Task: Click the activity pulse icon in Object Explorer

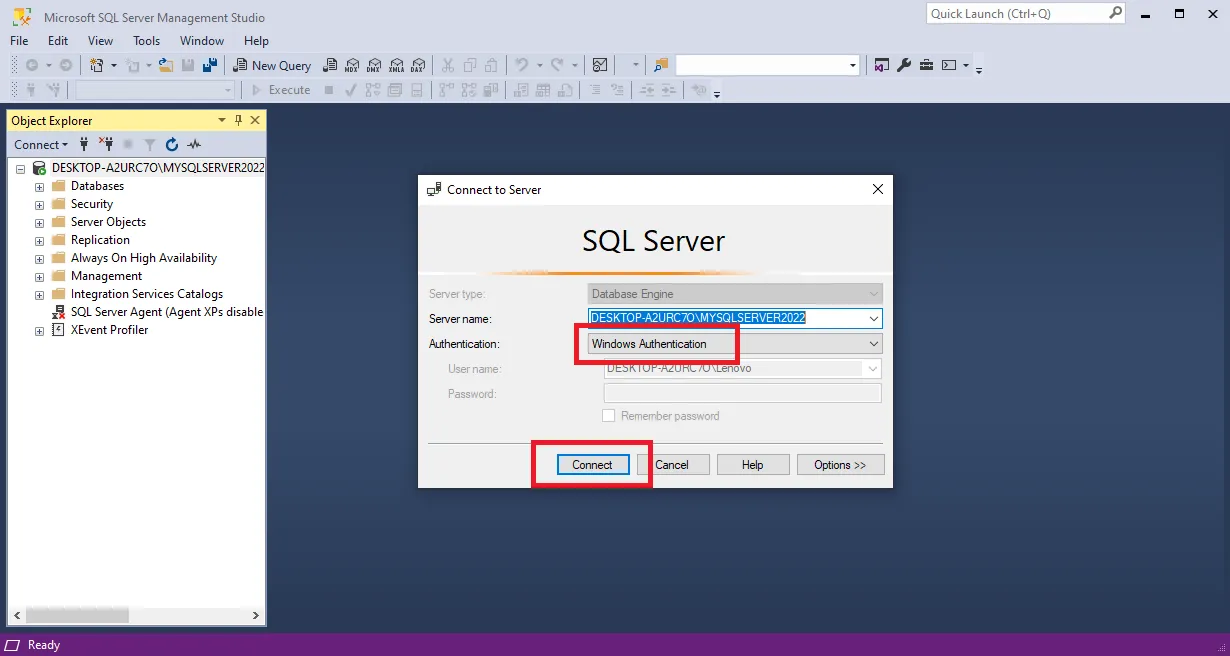Action: click(194, 144)
